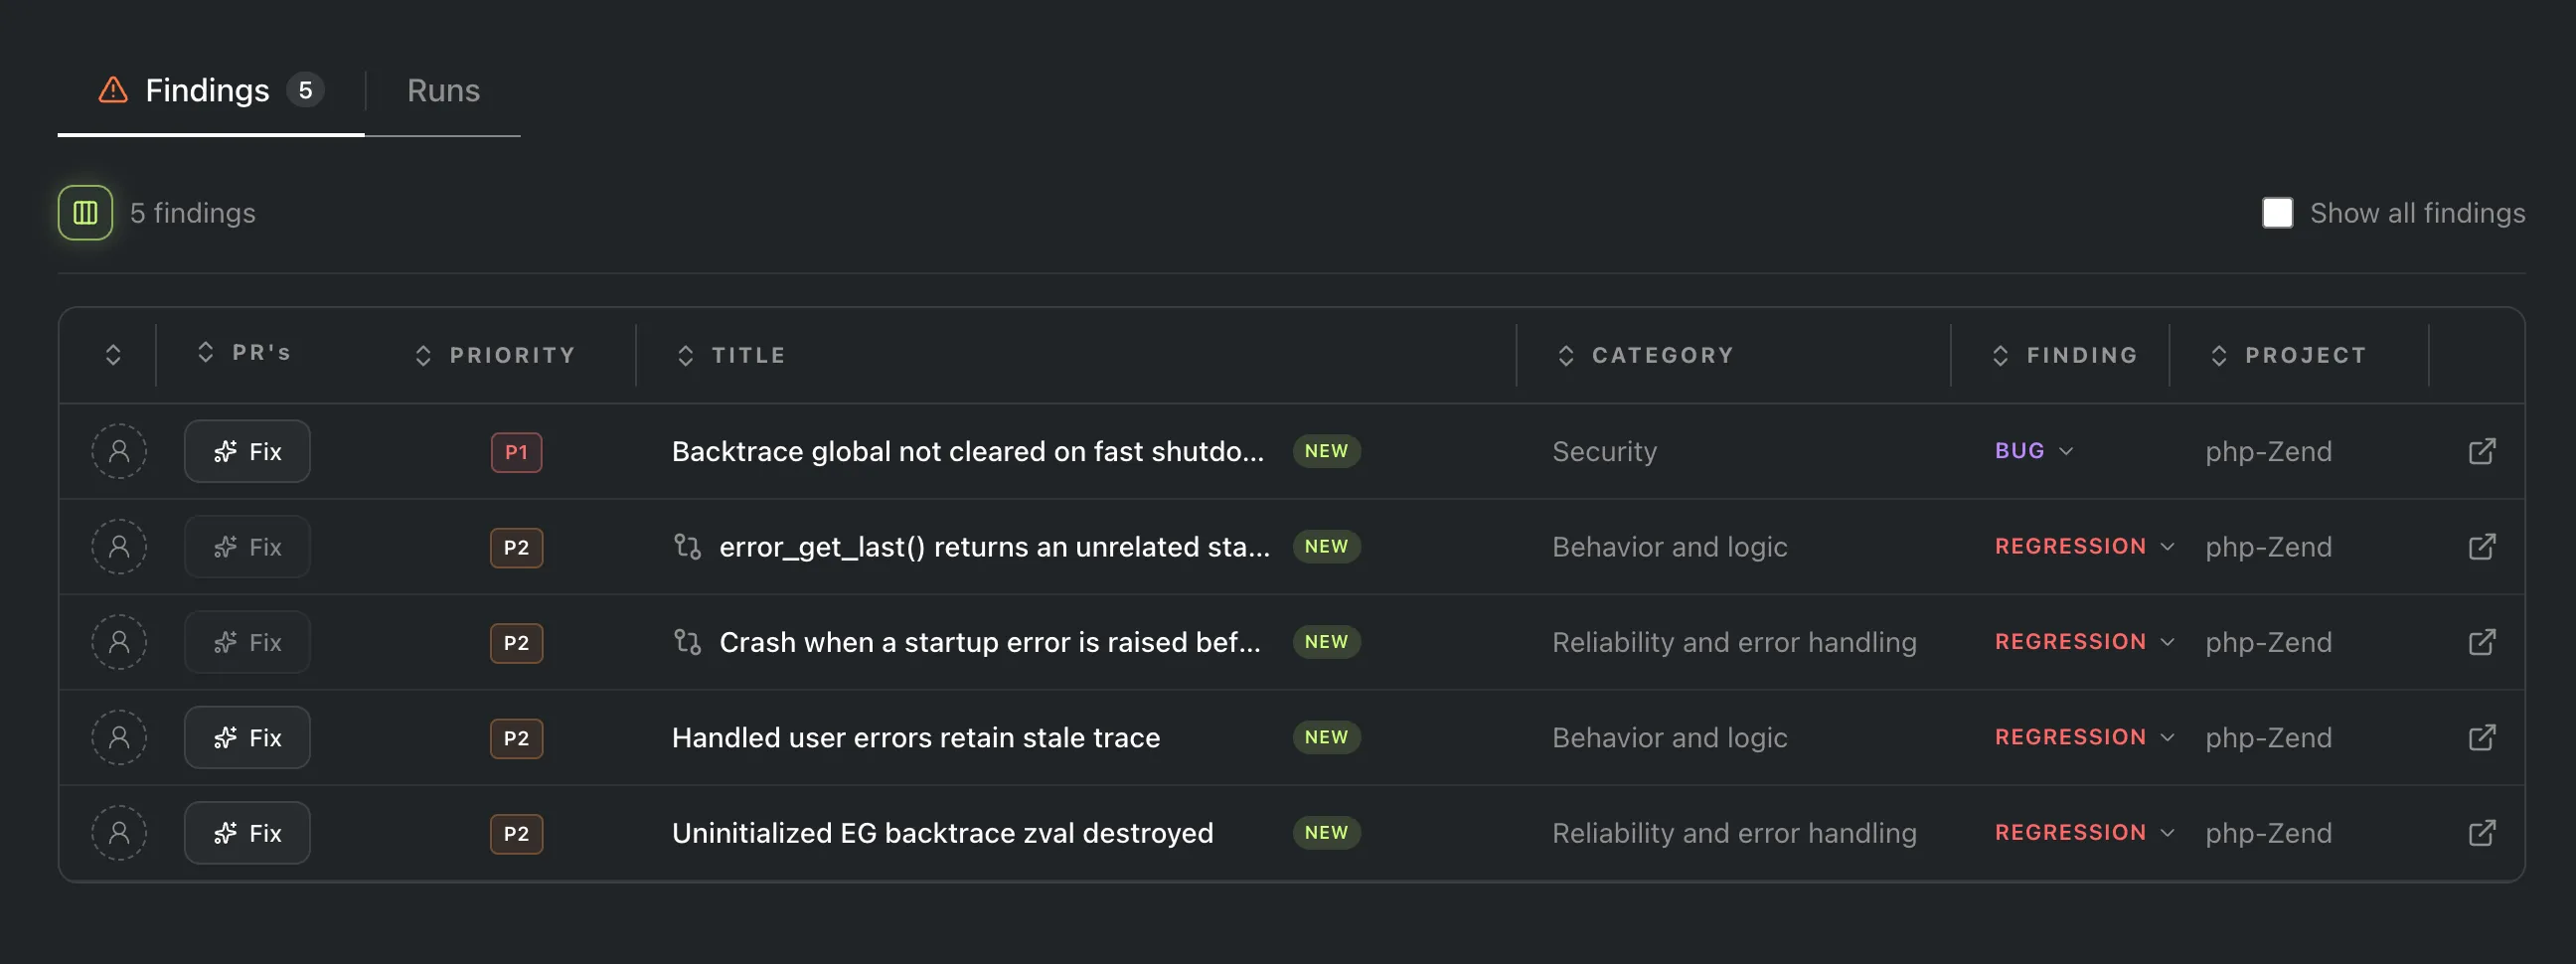The image size is (2576, 964).
Task: Sort by the first unlabeled column arrows
Action: [113, 355]
